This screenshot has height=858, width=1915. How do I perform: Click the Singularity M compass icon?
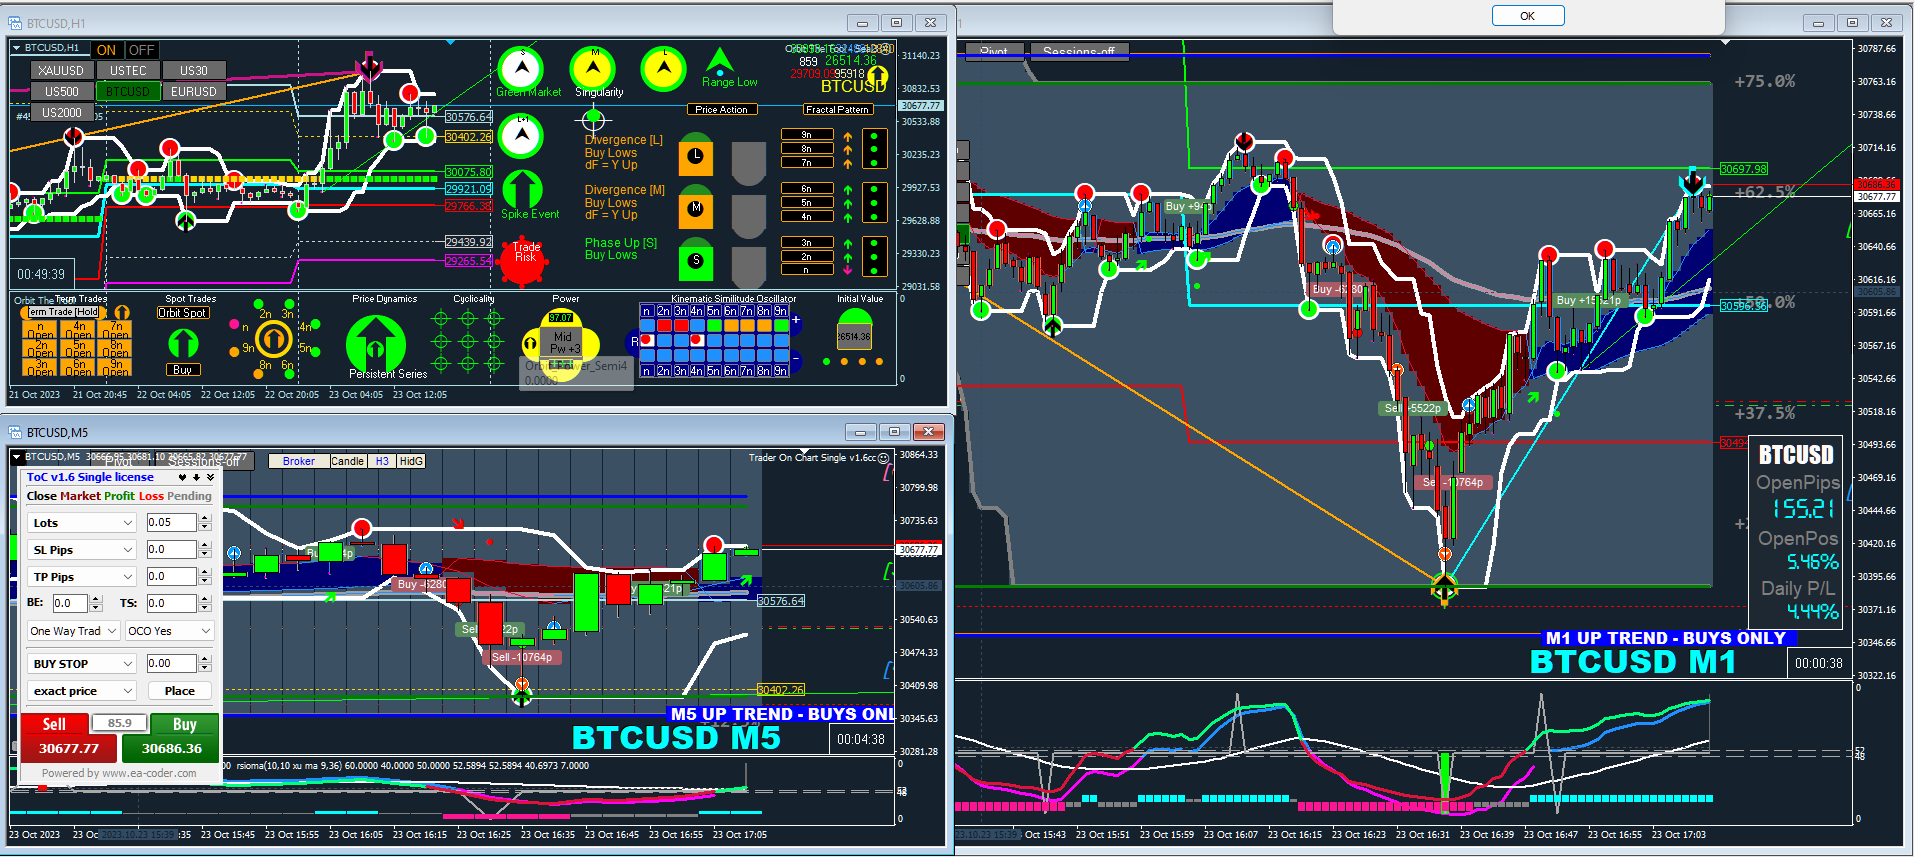(593, 69)
